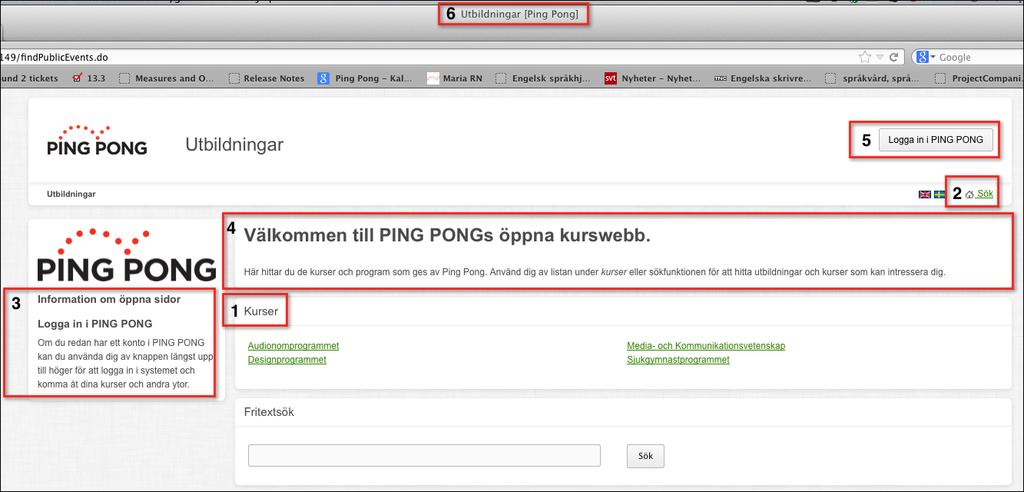This screenshot has height=492, width=1024.
Task: Reload the page with the refresh icon
Action: pos(894,57)
